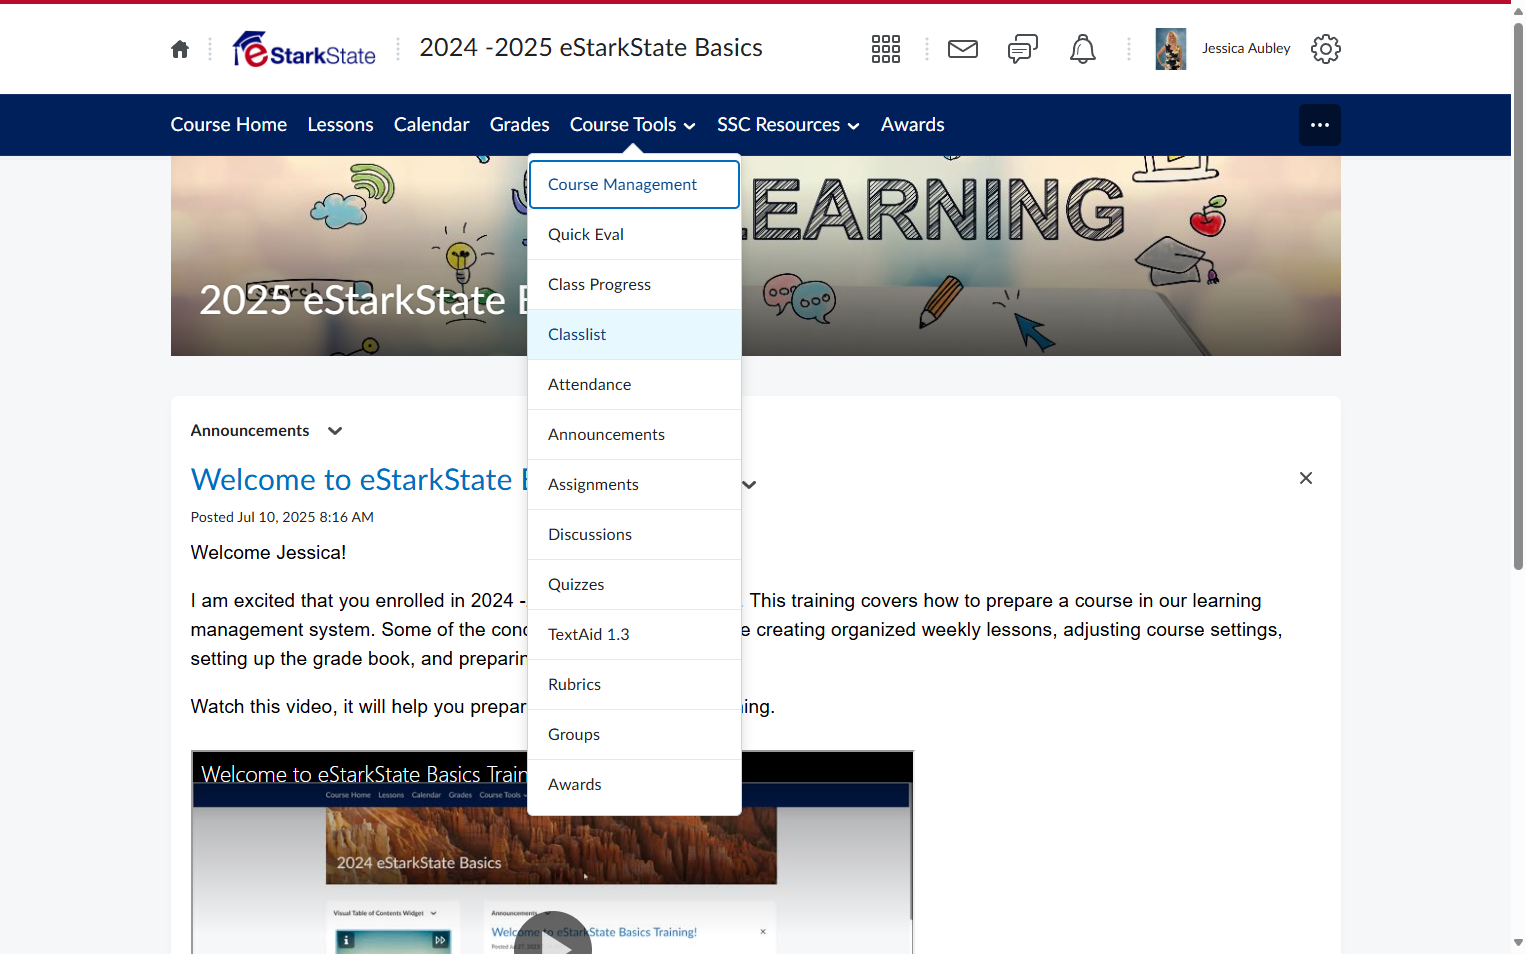Open the Jessica Aubley user menu
1526x954 pixels.
coord(1246,48)
